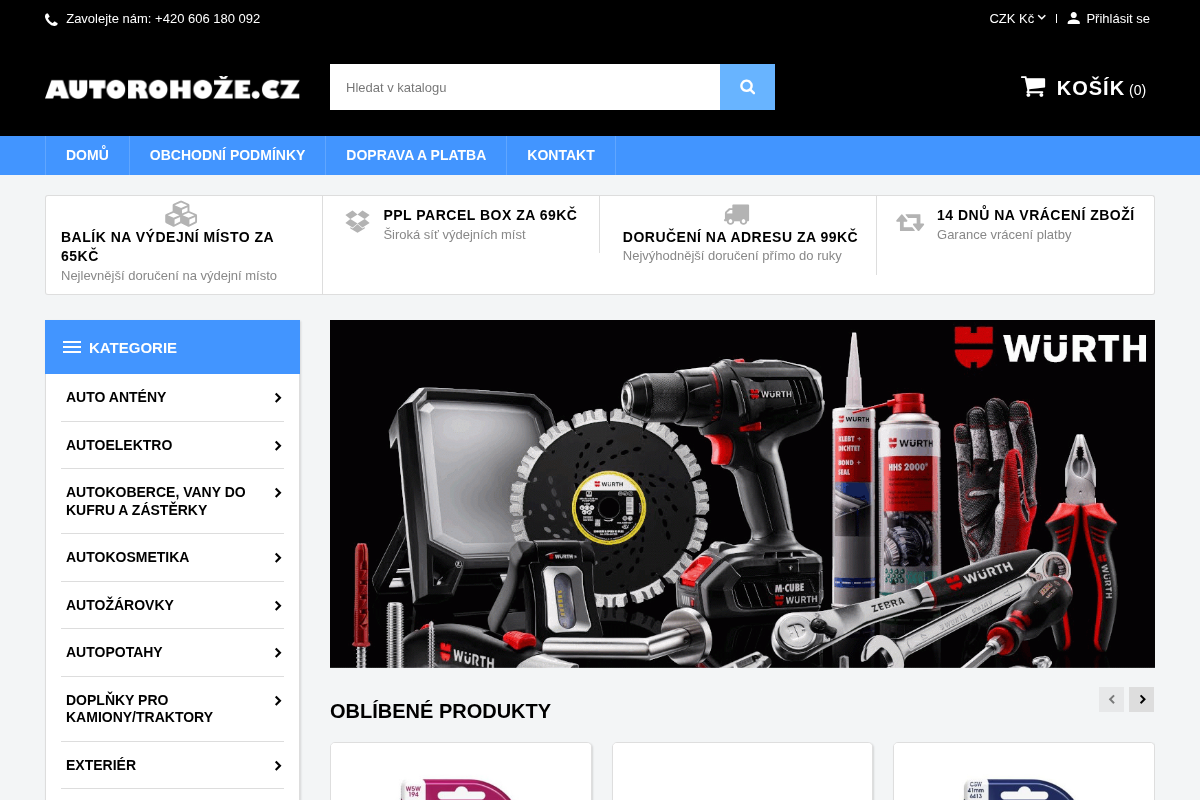Click the hamburger icon next to Kategorie

point(72,347)
